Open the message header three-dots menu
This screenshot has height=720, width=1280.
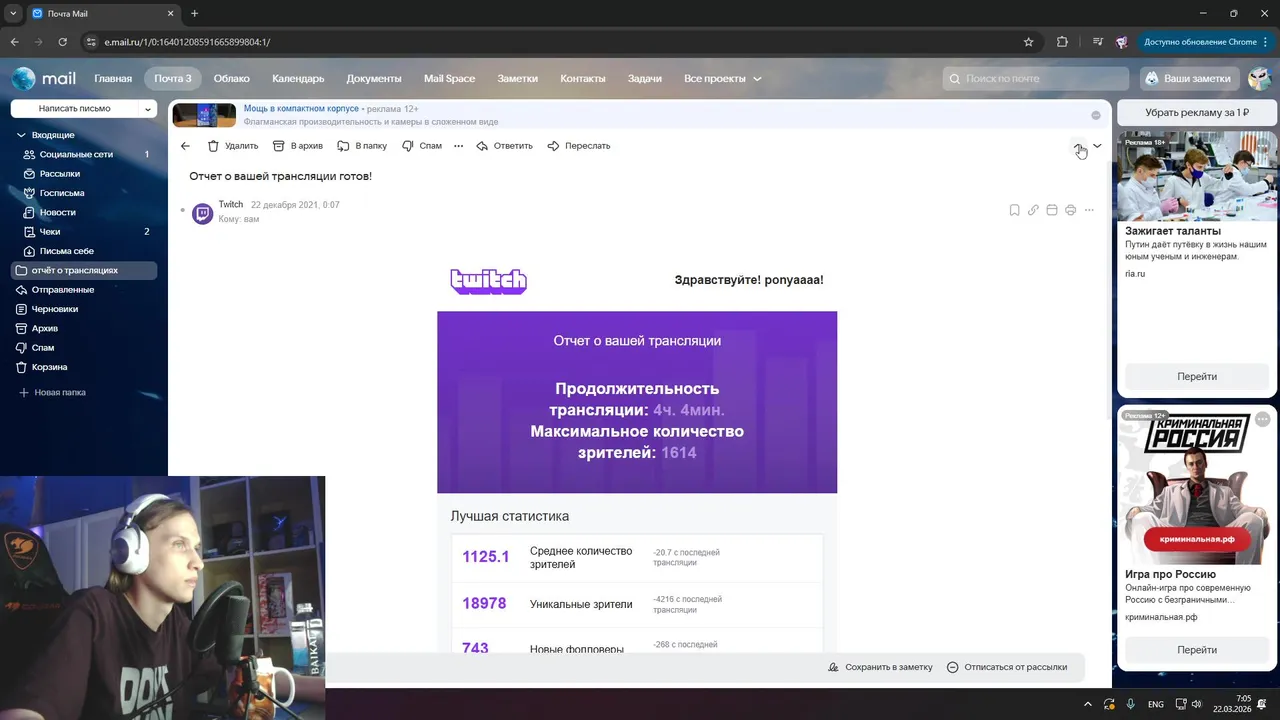tap(1089, 210)
